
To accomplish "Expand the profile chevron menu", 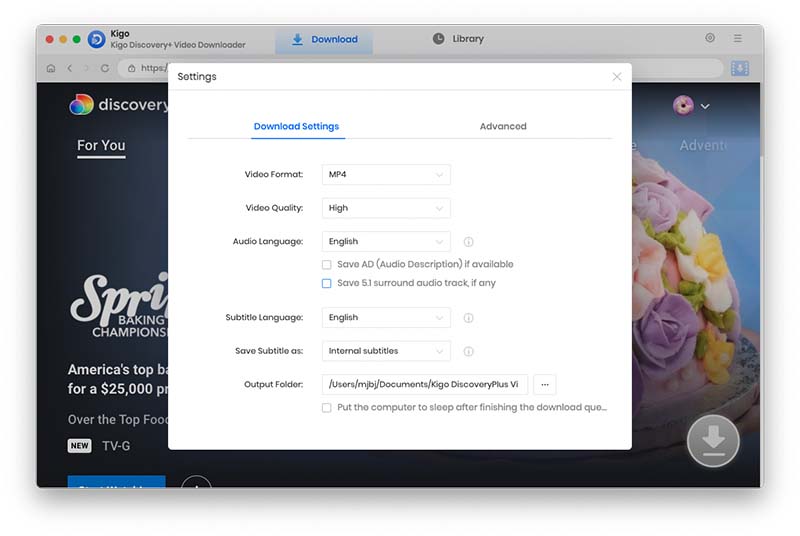I will click(705, 106).
